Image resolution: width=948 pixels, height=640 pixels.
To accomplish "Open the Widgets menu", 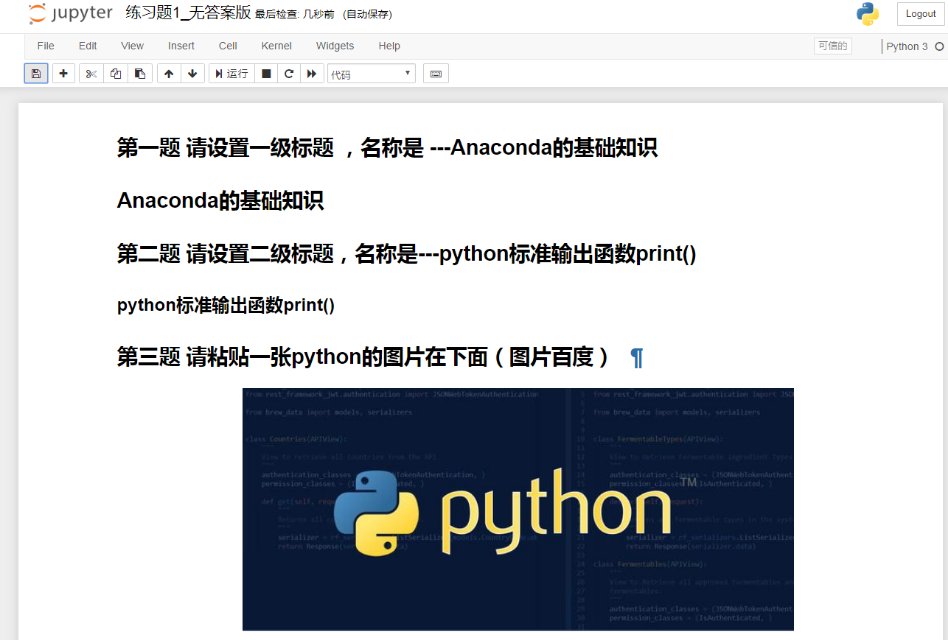I will 335,46.
